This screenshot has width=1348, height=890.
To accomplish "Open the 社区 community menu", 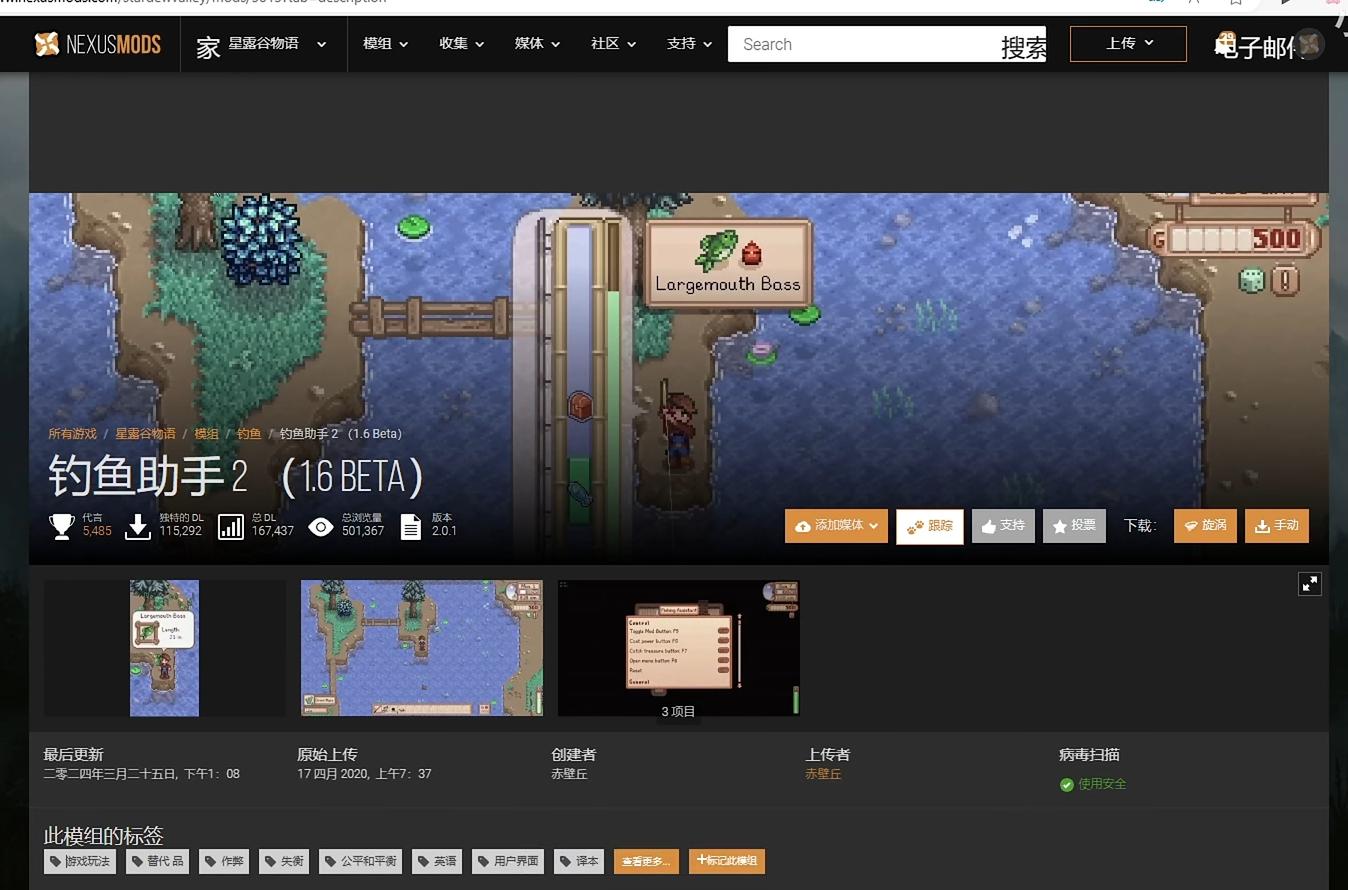I will click(x=613, y=44).
